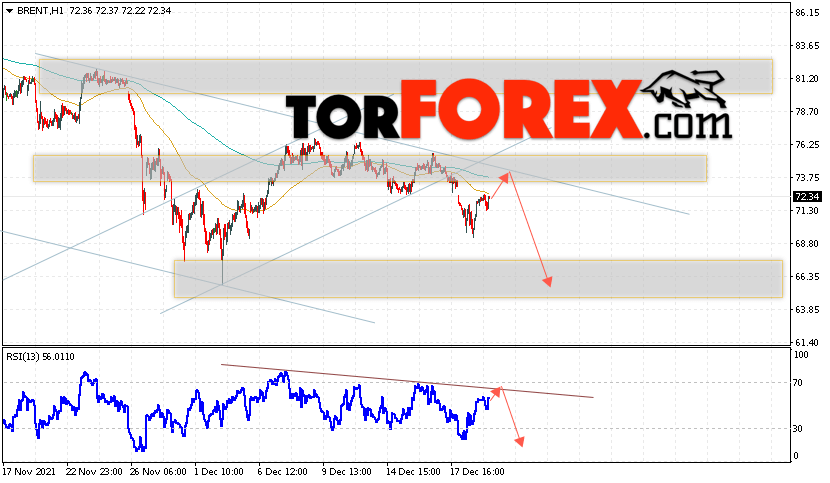Click the 76.25 price axis label
The width and height of the screenshot is (830, 483).
(x=807, y=145)
